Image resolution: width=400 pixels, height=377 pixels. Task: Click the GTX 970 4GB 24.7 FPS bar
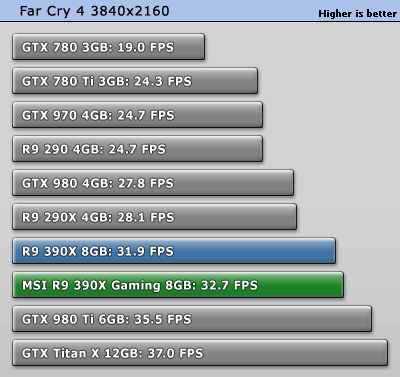tap(137, 115)
